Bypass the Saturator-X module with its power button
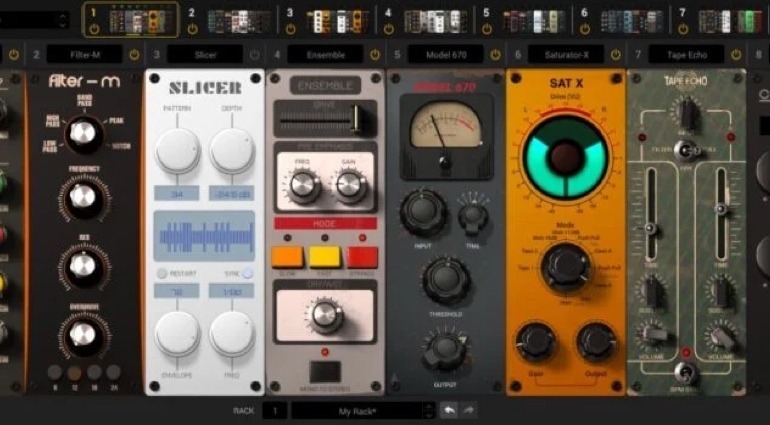The width and height of the screenshot is (770, 425). 616,55
